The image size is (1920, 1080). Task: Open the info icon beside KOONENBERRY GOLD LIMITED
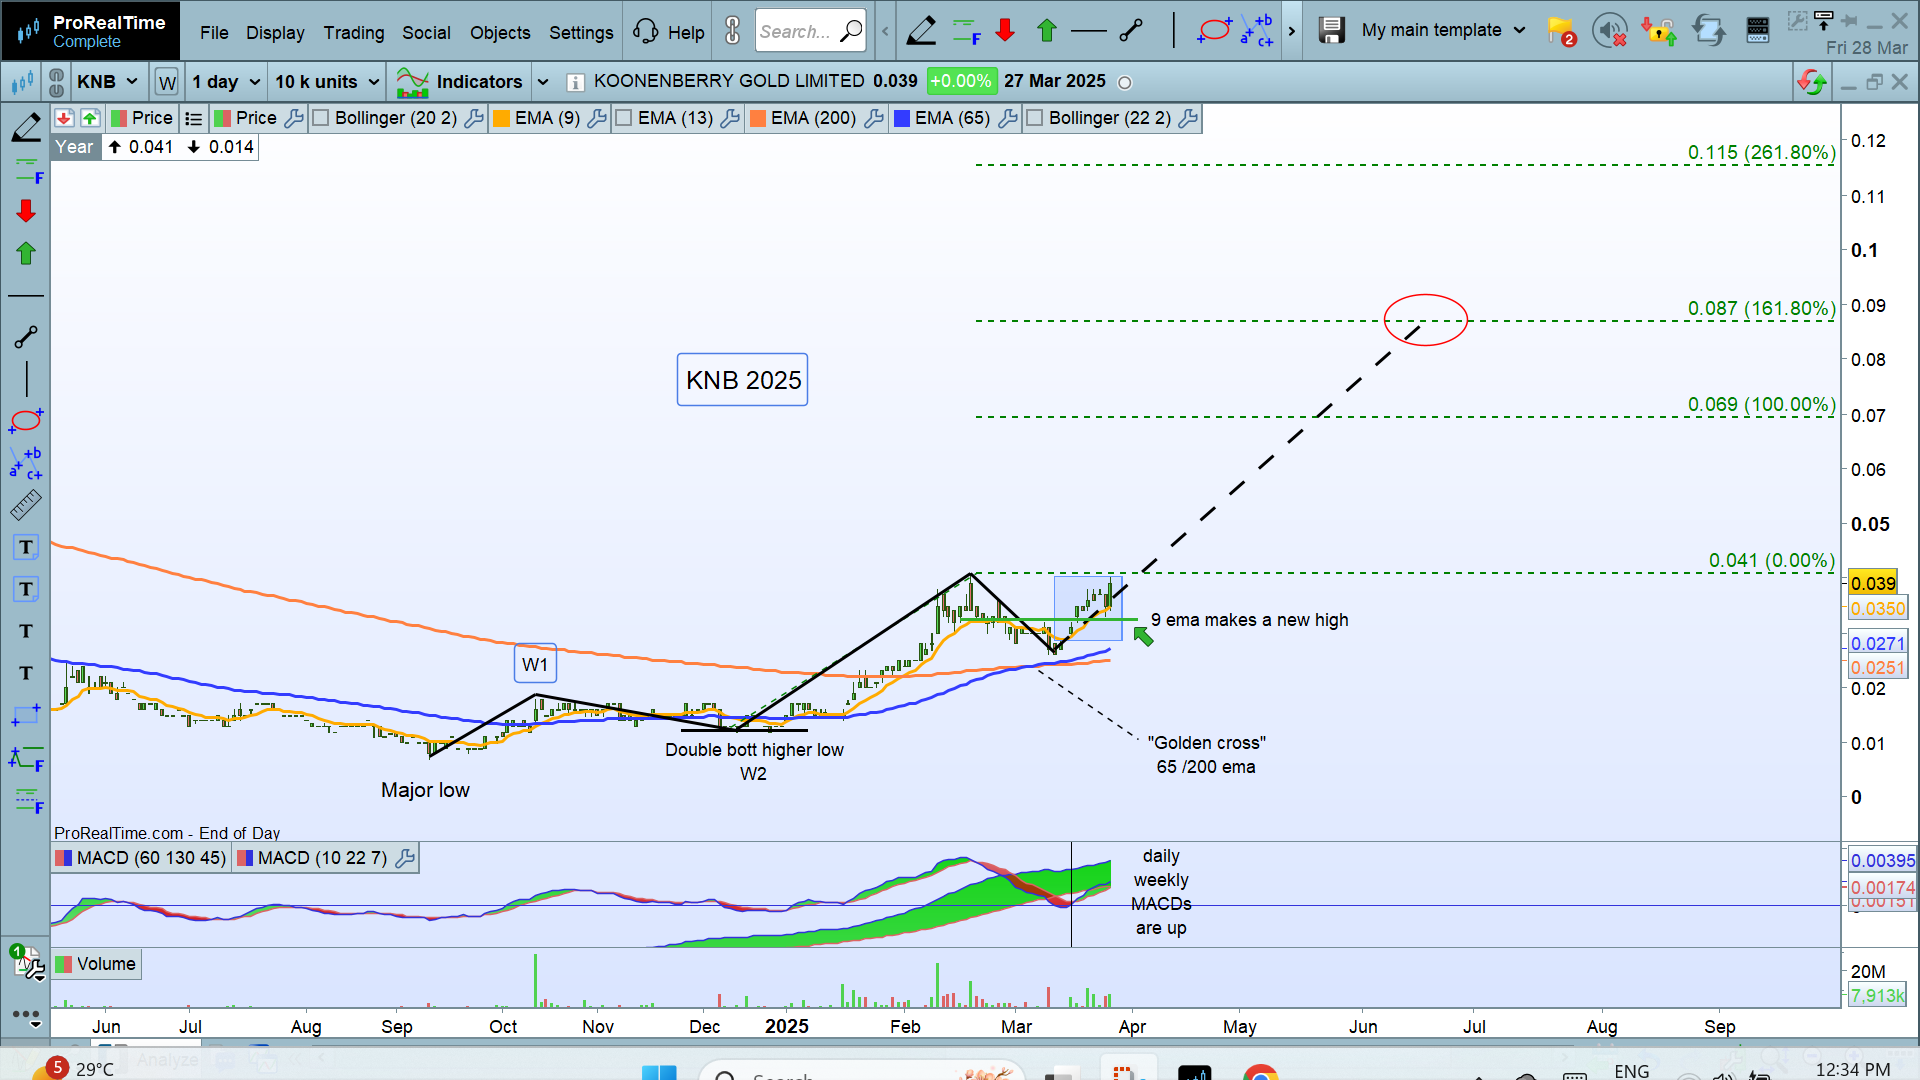575,82
